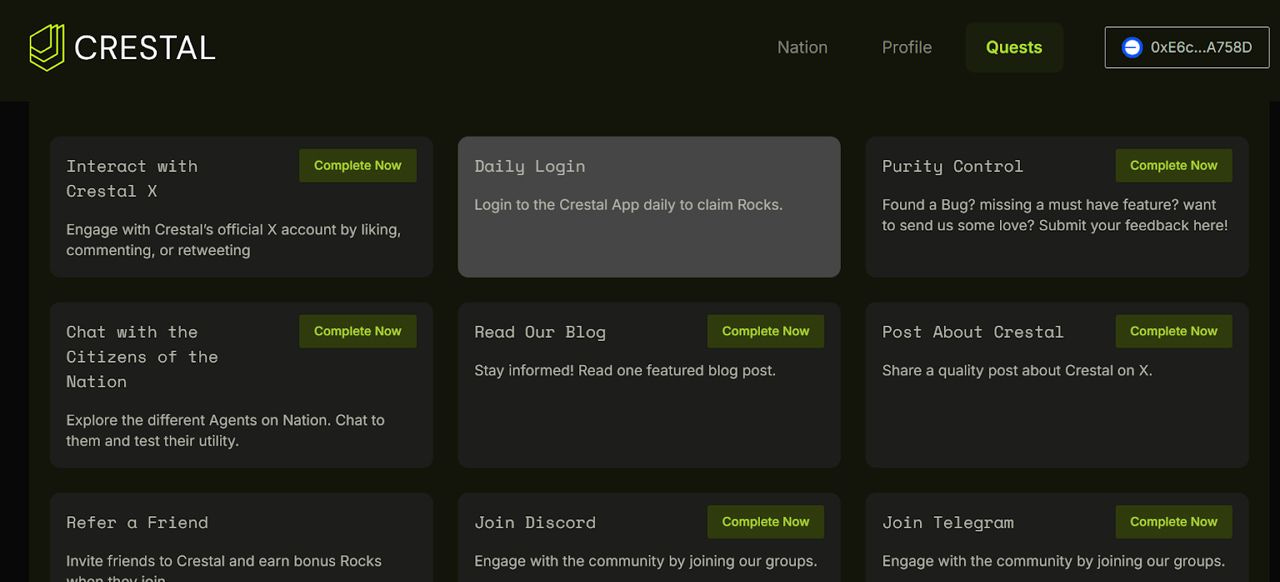The image size is (1280, 582).
Task: Open the Profile tab
Action: (907, 47)
